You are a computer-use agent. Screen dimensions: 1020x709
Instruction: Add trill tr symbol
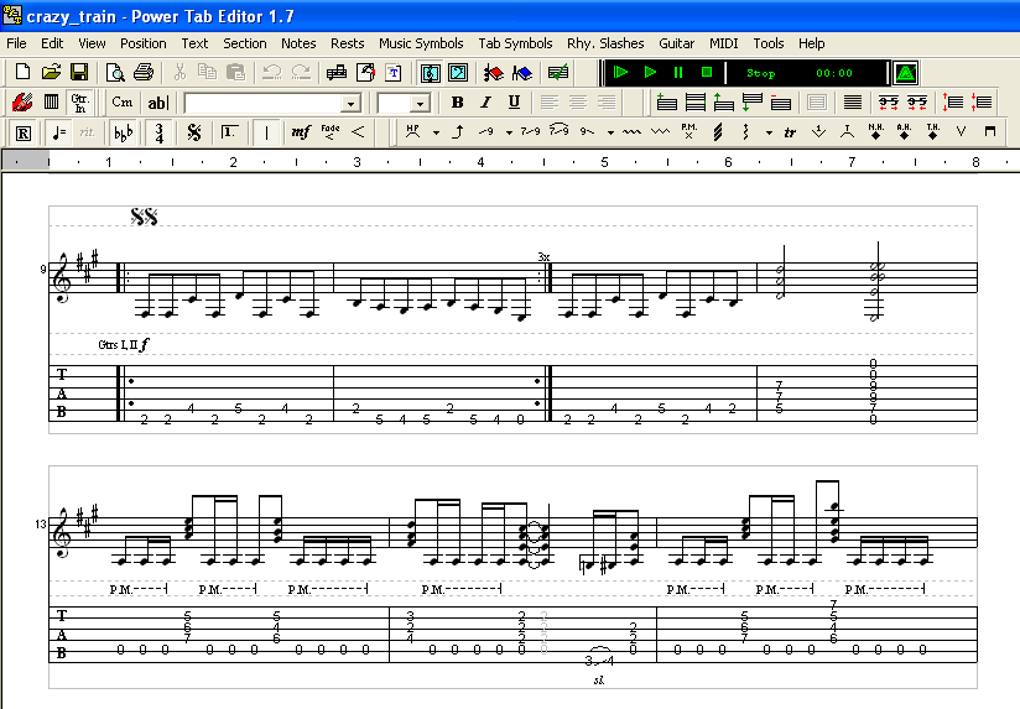(790, 132)
